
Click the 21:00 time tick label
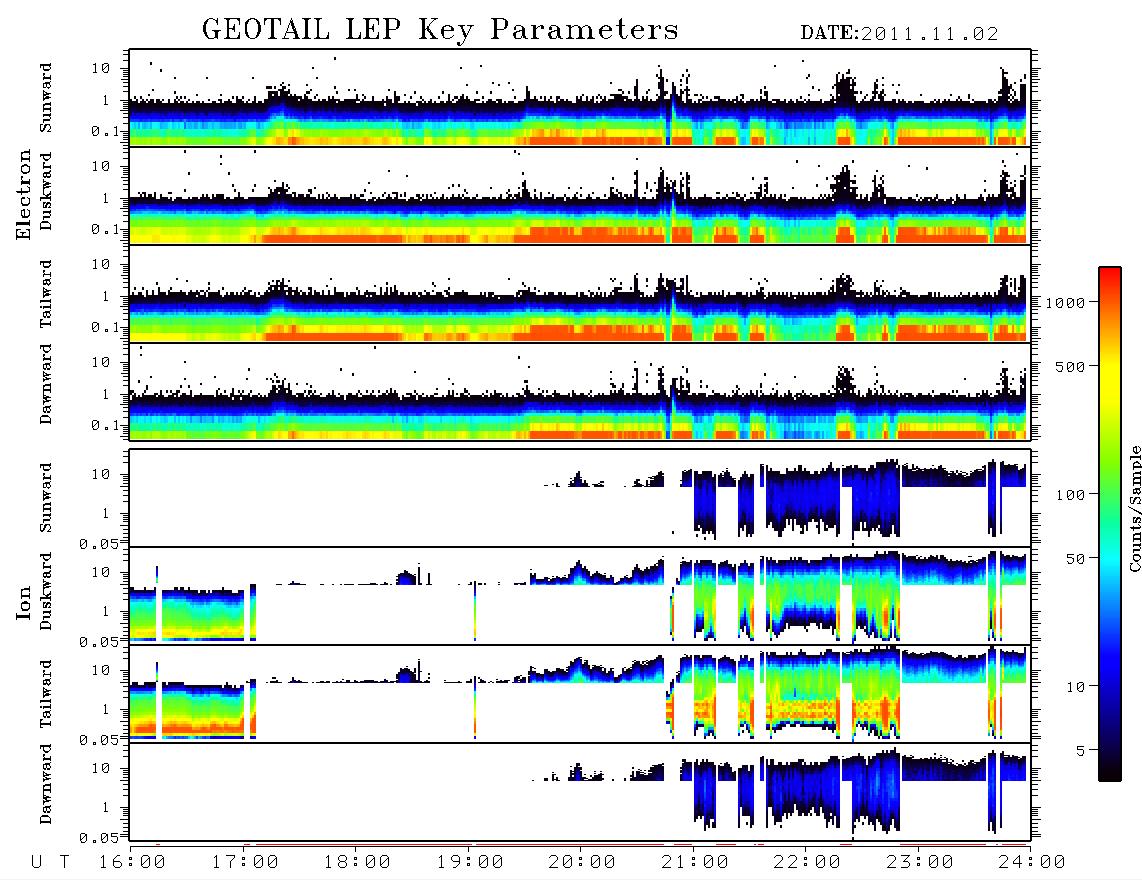point(696,863)
